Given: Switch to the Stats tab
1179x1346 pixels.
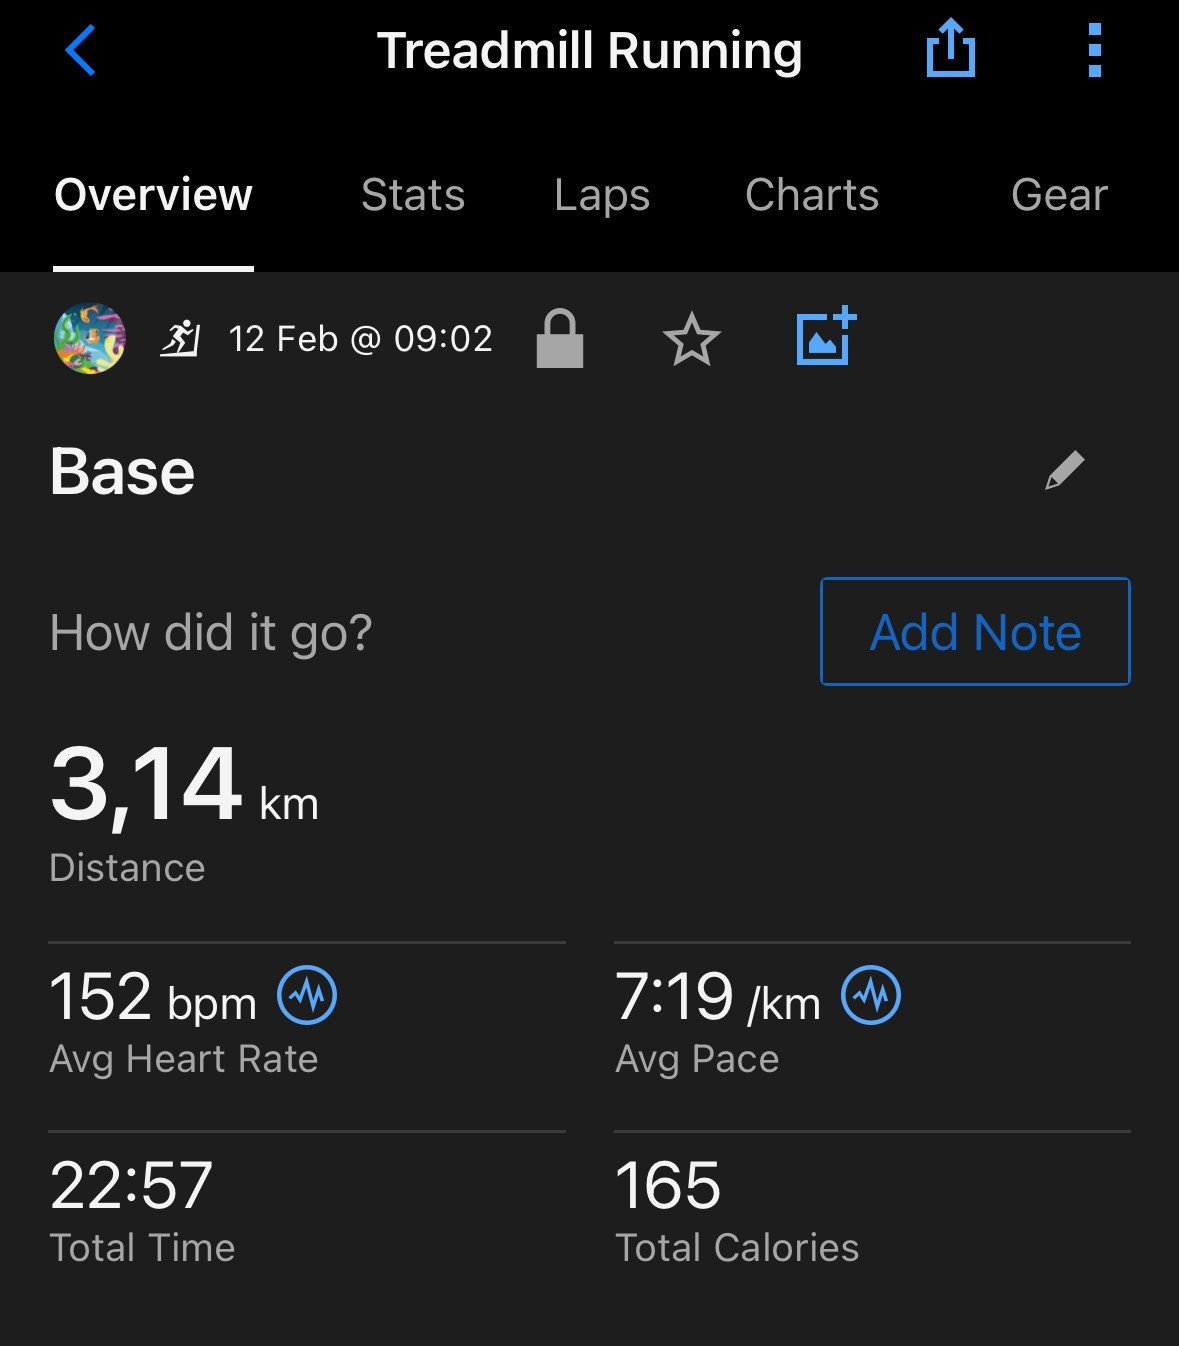Looking at the screenshot, I should tap(413, 195).
